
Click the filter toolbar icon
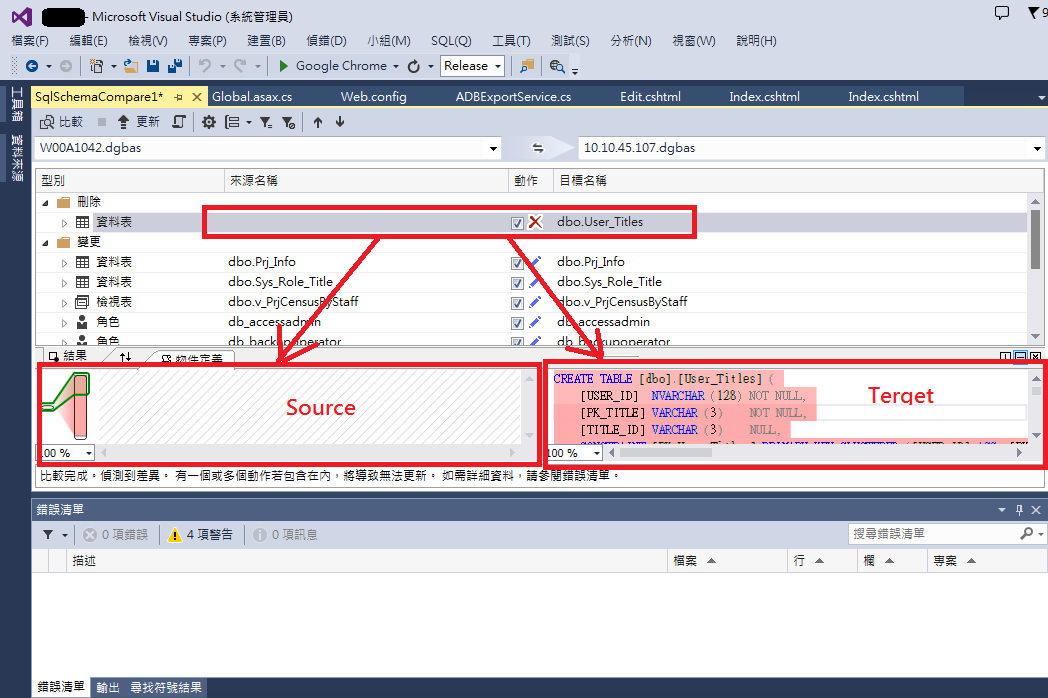pos(266,122)
